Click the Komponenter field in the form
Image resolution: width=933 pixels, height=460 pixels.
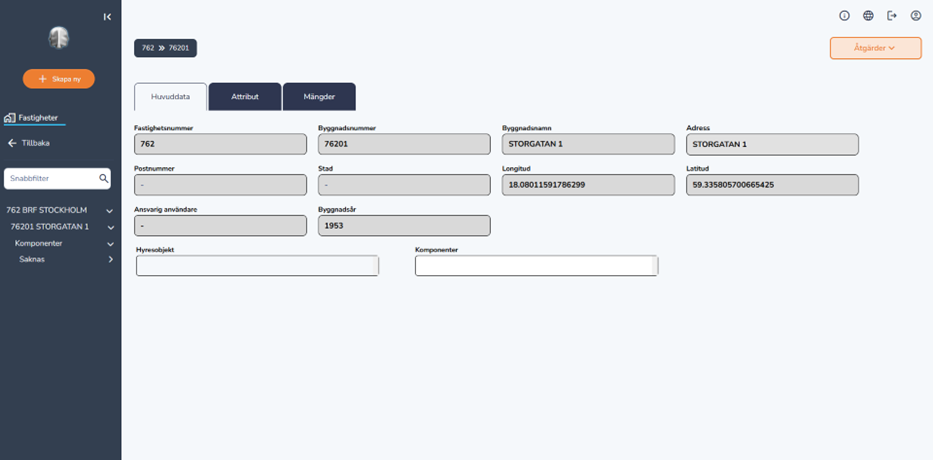tap(536, 266)
